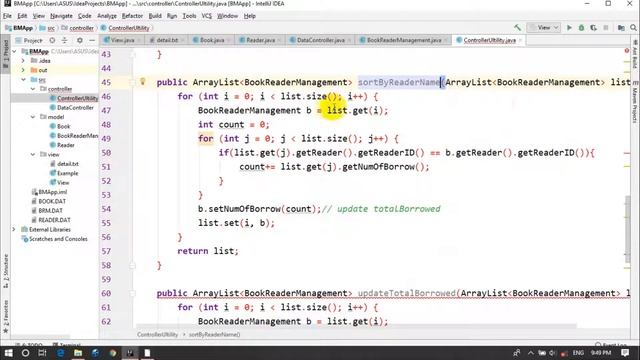Image resolution: width=640 pixels, height=360 pixels.
Task: Run the app with green play button
Action: tap(569, 28)
